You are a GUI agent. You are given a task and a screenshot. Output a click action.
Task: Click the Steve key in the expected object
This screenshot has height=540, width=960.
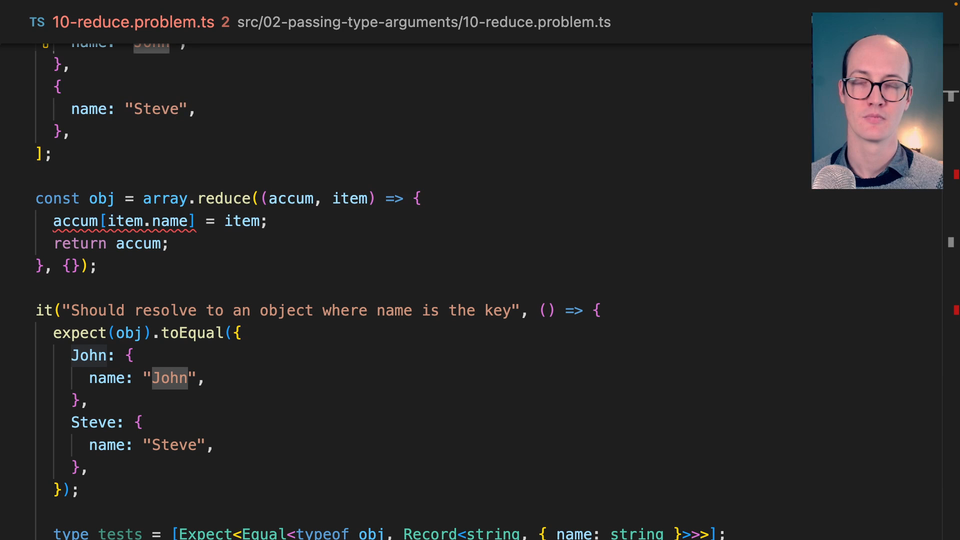(94, 423)
